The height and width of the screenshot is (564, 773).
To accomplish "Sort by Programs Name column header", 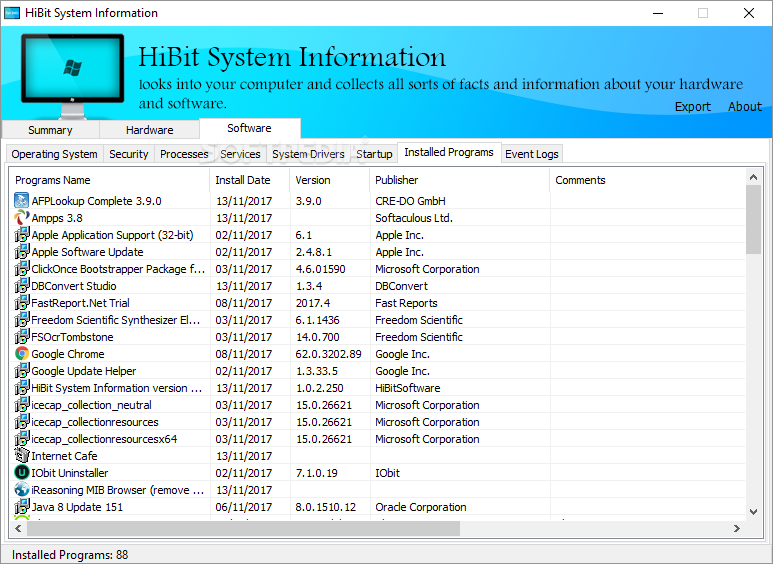I will pyautogui.click(x=110, y=180).
